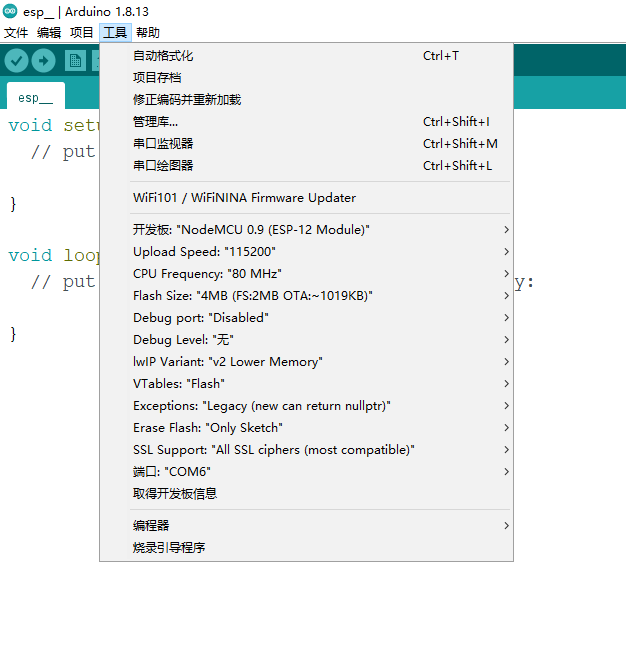Expand 编程器 programmer submenu
626x653 pixels.
coord(306,526)
